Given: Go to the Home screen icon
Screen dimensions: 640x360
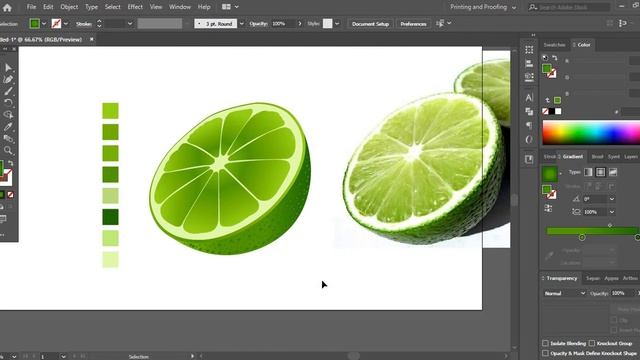Looking at the screenshot, I should point(7,7).
